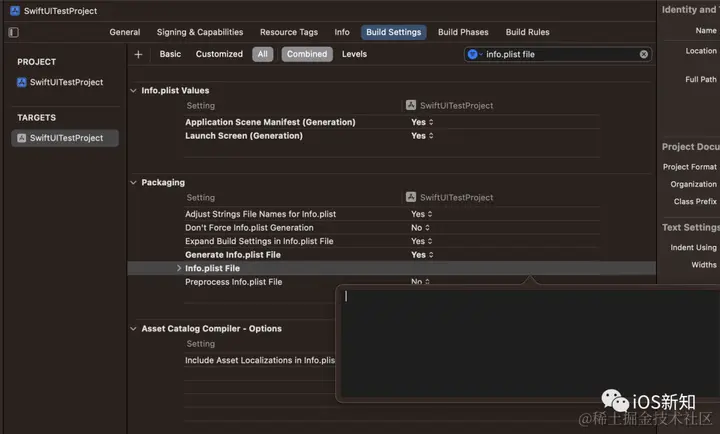Select Combined view mode
The width and height of the screenshot is (720, 434).
[307, 54]
